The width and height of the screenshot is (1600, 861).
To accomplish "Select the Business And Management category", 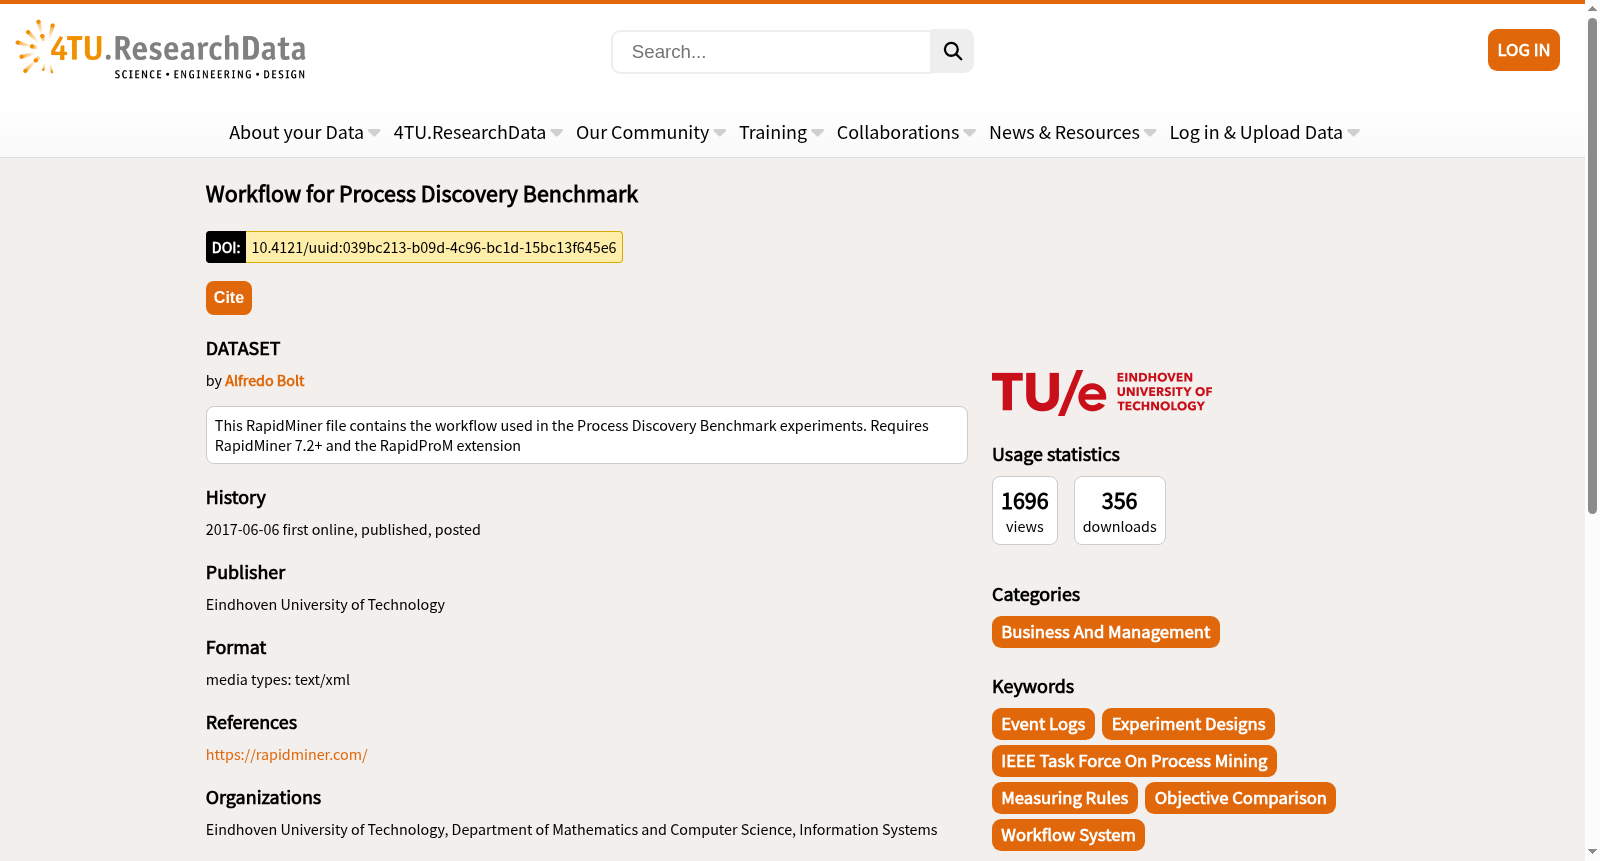I will tap(1106, 632).
